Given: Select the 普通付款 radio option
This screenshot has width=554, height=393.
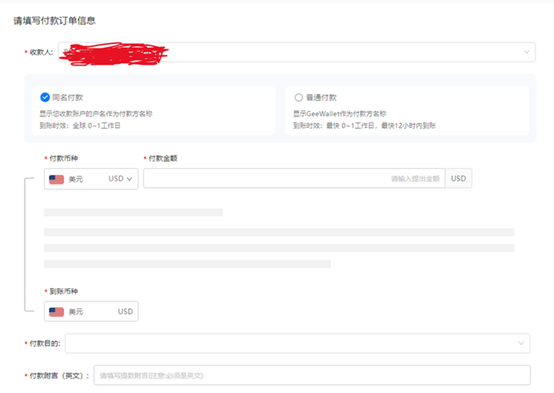Looking at the screenshot, I should [x=299, y=97].
